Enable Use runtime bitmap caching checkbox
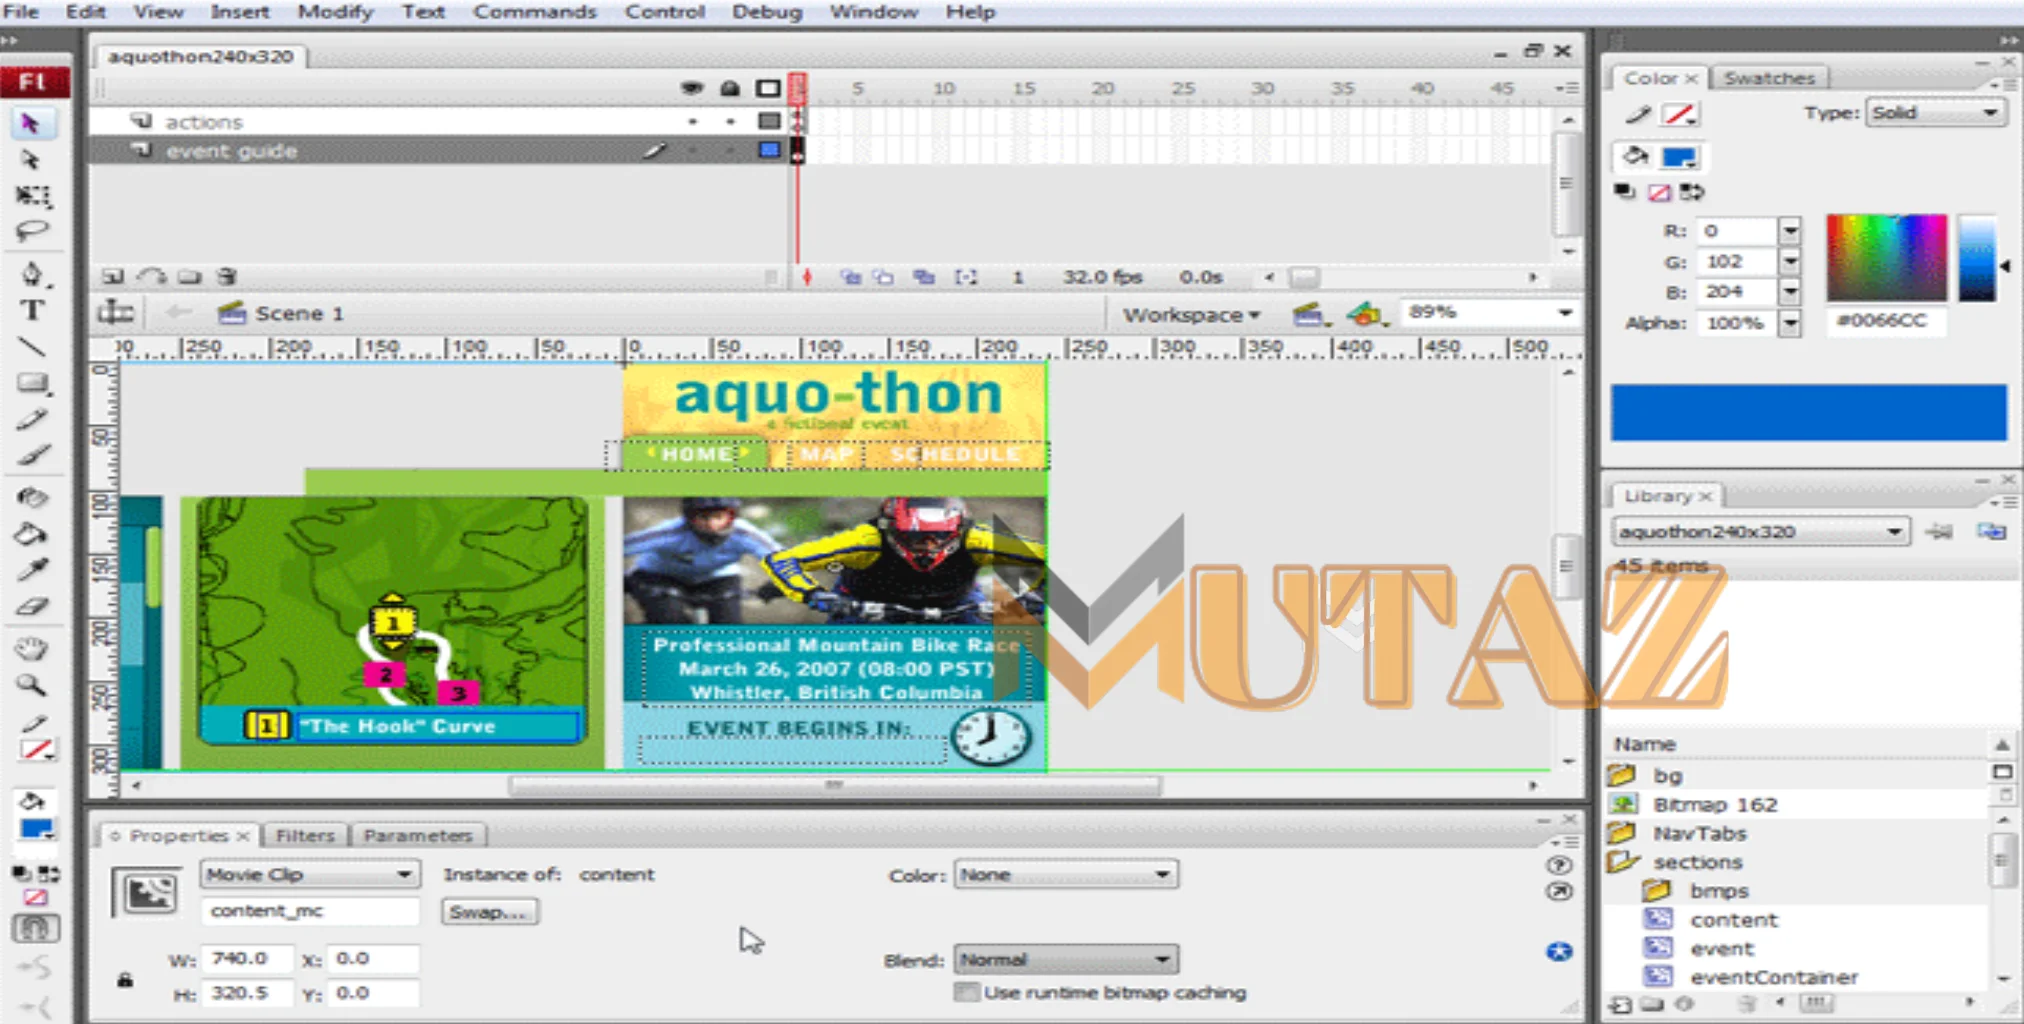This screenshot has height=1024, width=2024. click(966, 992)
